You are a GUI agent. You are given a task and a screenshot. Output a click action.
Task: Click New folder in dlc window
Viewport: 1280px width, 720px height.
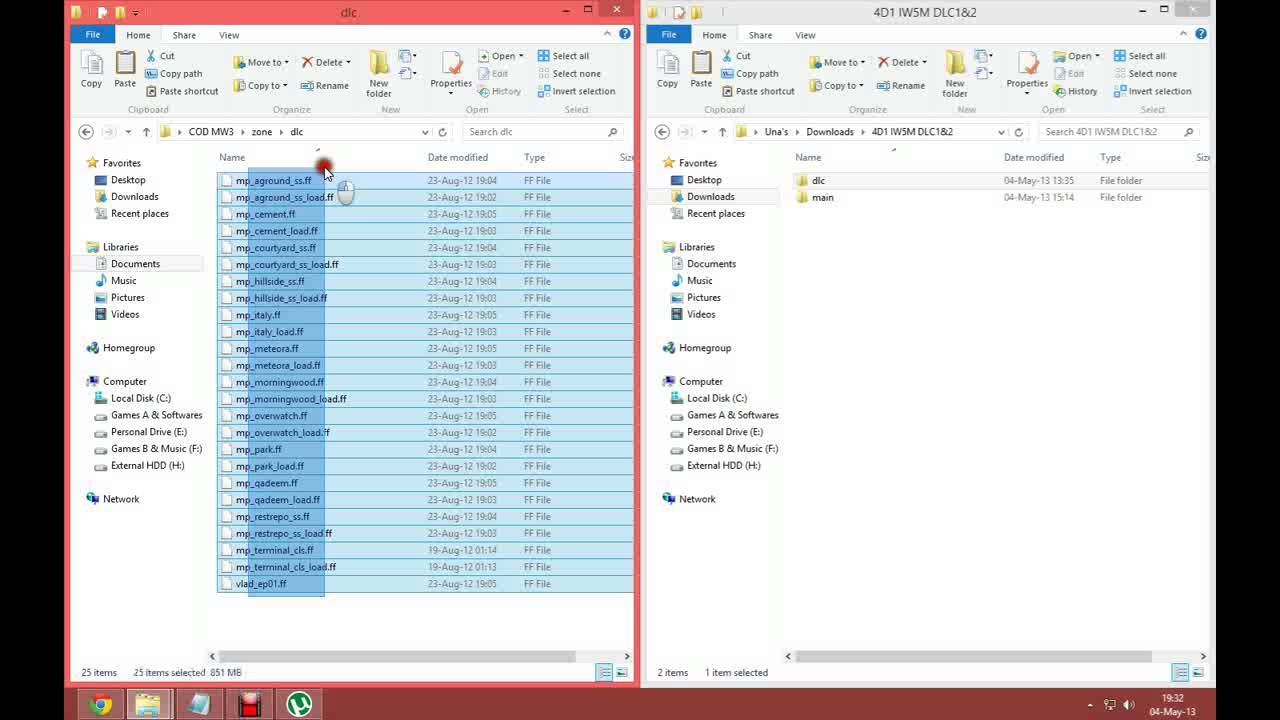pyautogui.click(x=379, y=74)
